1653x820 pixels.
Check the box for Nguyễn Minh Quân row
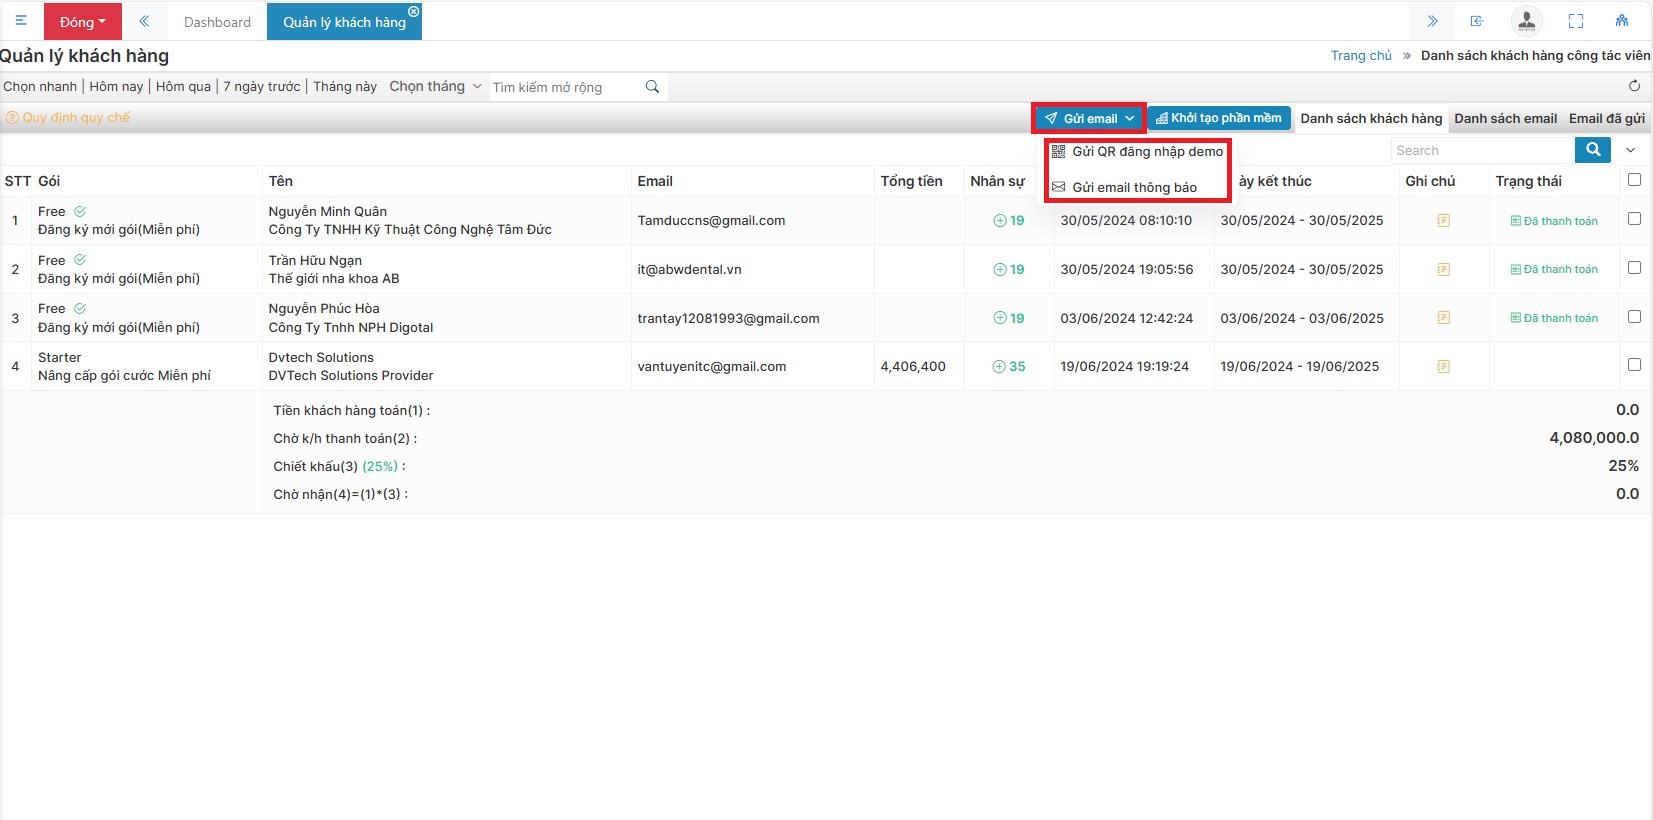pos(1634,218)
